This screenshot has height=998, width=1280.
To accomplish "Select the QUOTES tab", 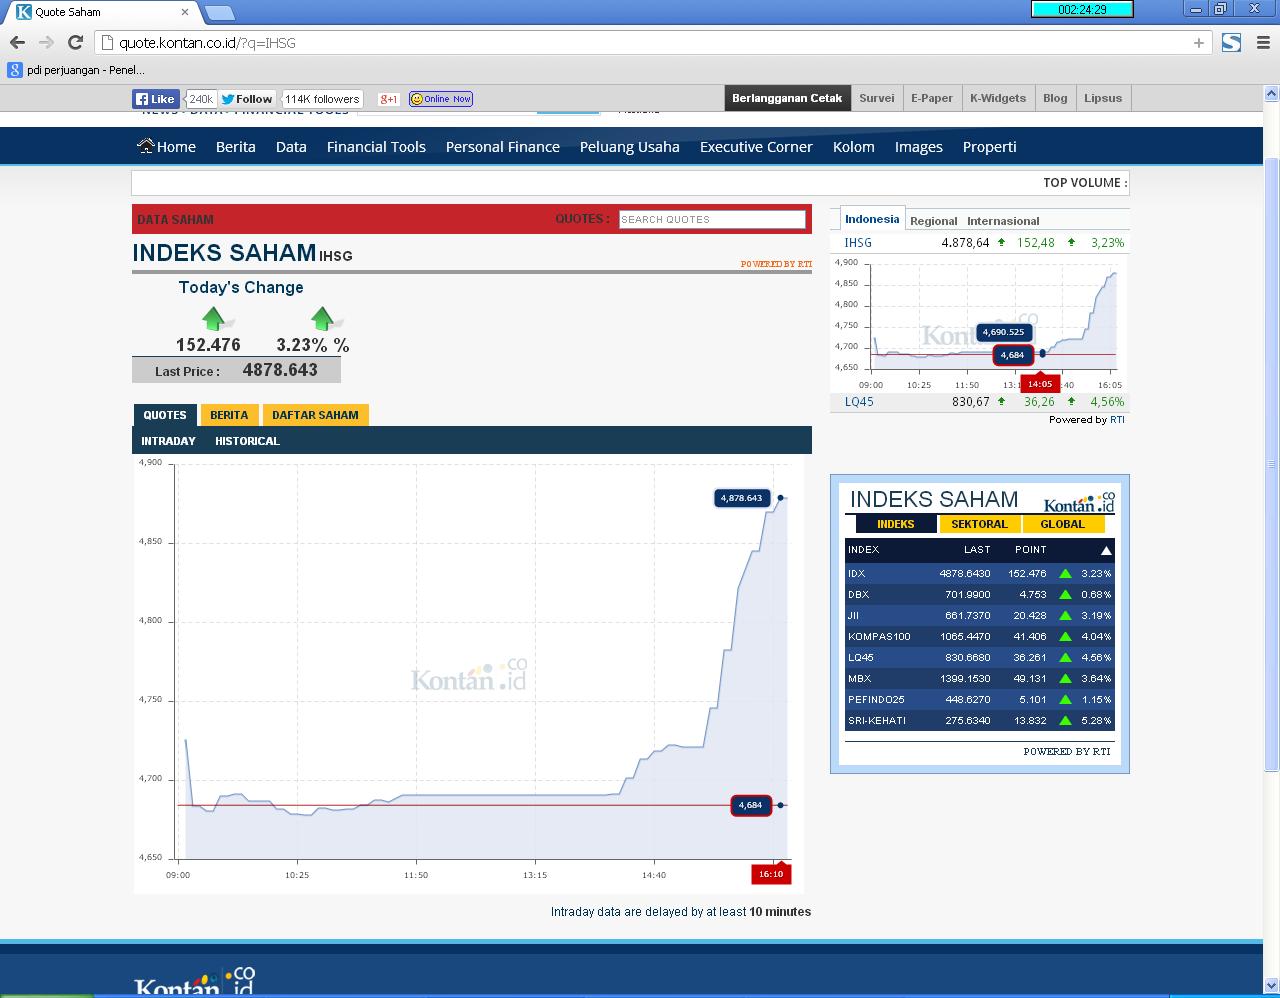I will coord(165,415).
